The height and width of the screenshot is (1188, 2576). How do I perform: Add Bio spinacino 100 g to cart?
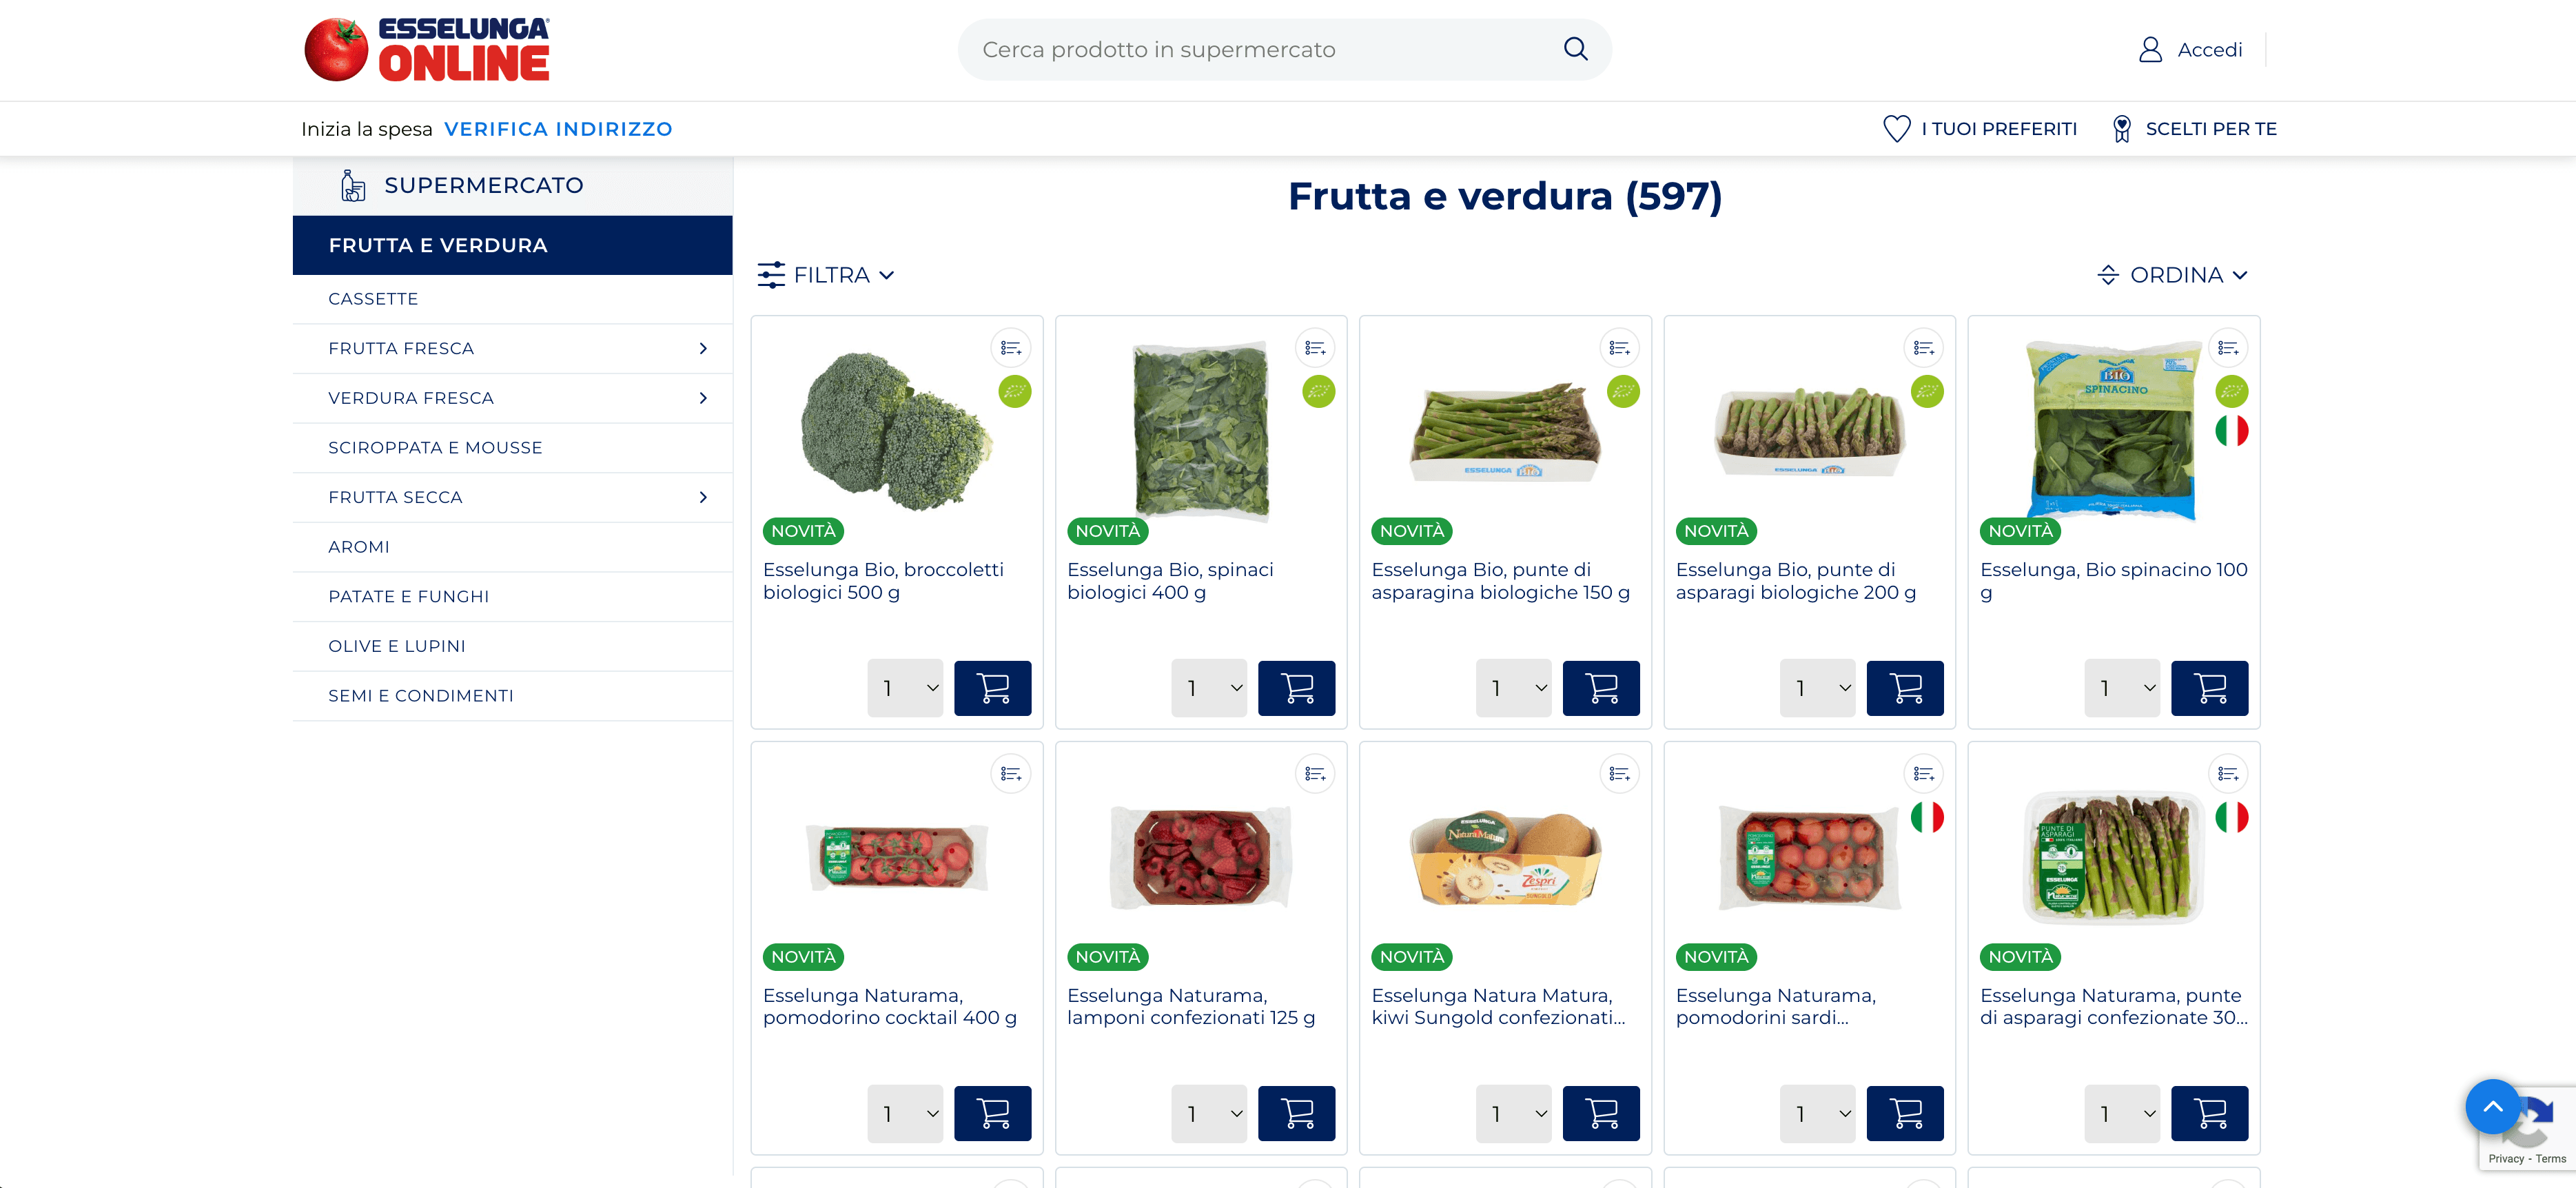[x=2209, y=688]
